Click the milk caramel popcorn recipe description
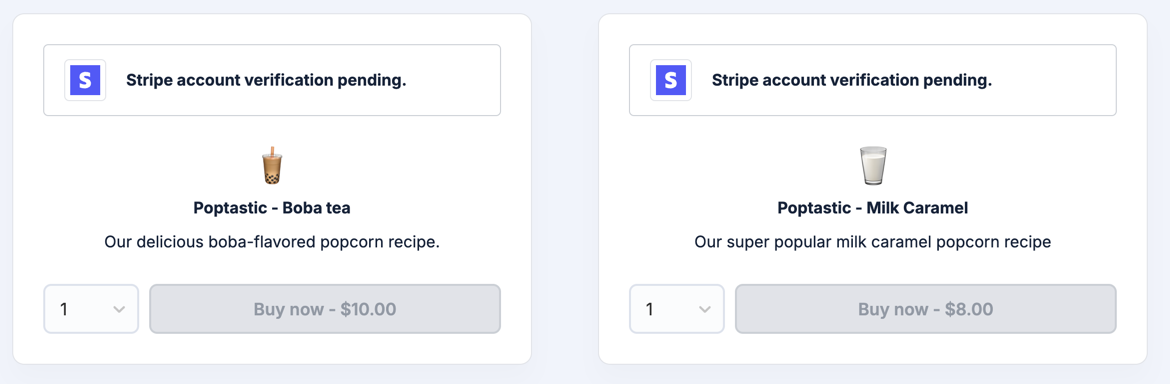Image resolution: width=1170 pixels, height=384 pixels. coord(872,242)
